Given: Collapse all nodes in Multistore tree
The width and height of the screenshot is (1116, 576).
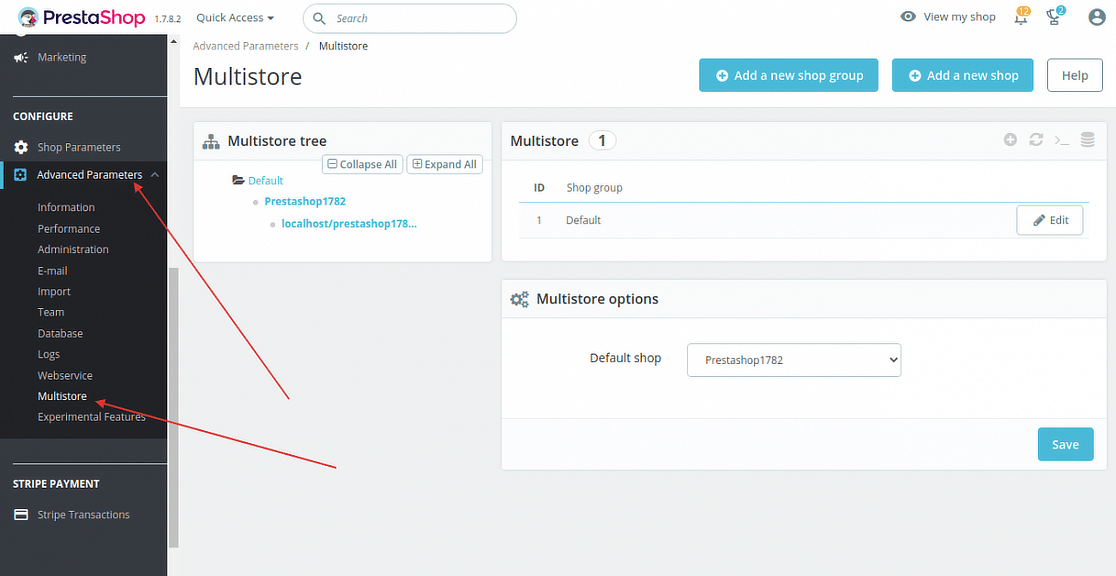Looking at the screenshot, I should point(362,164).
